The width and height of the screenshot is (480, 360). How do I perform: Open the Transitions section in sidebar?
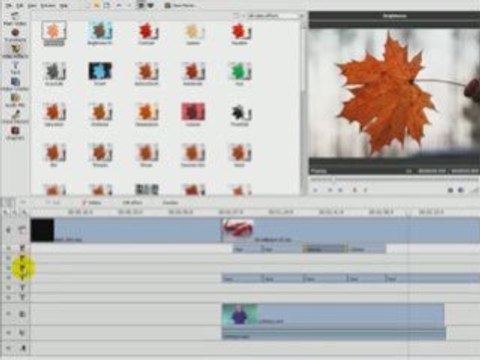click(15, 35)
